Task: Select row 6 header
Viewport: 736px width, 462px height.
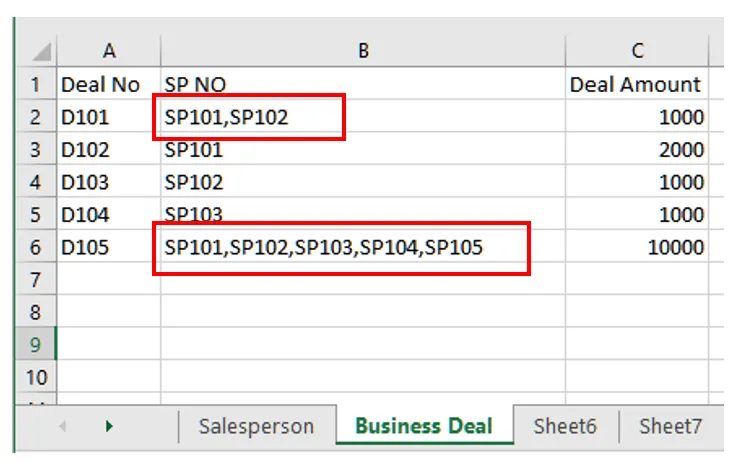Action: coord(37,247)
